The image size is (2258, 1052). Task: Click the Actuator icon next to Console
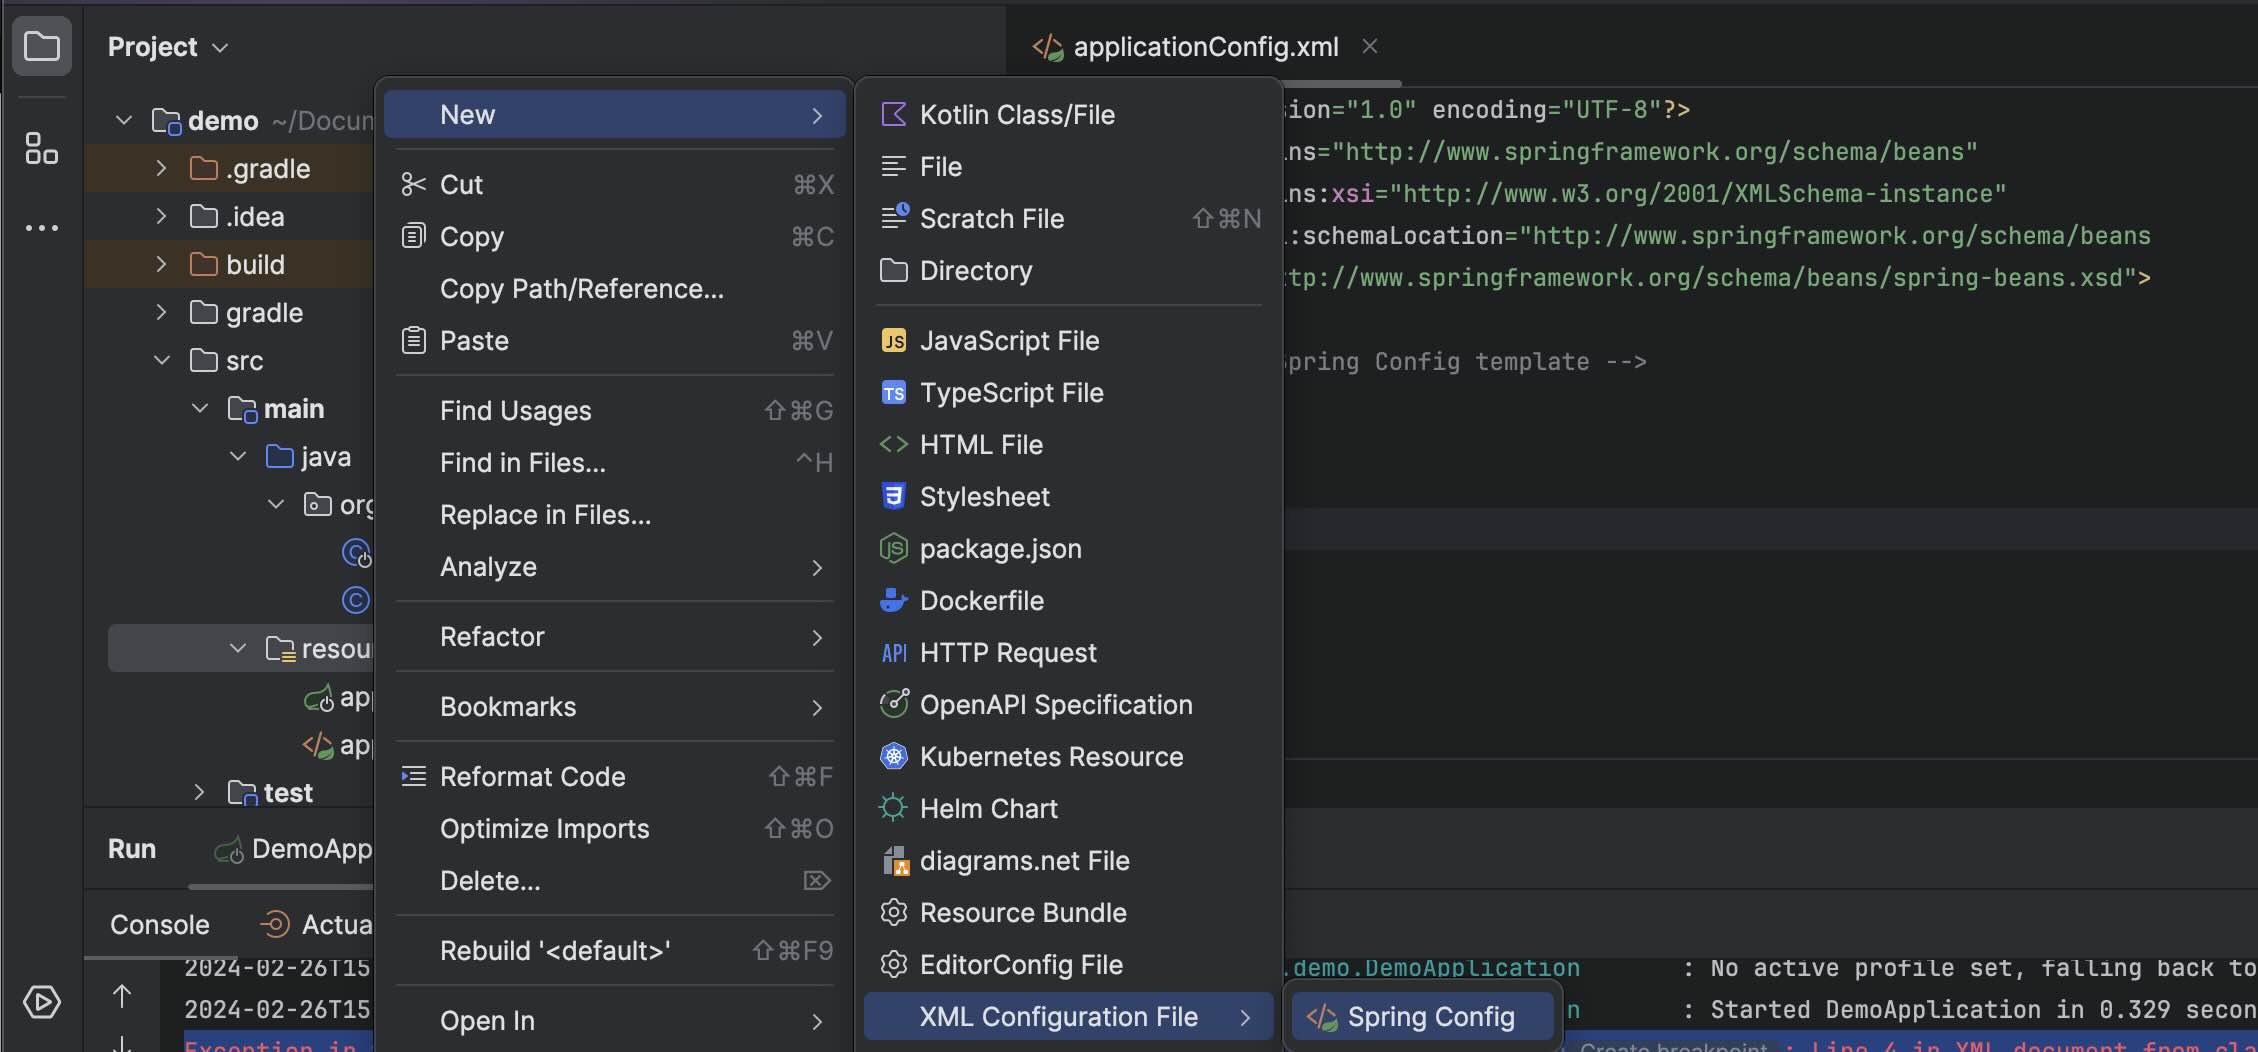(x=273, y=924)
